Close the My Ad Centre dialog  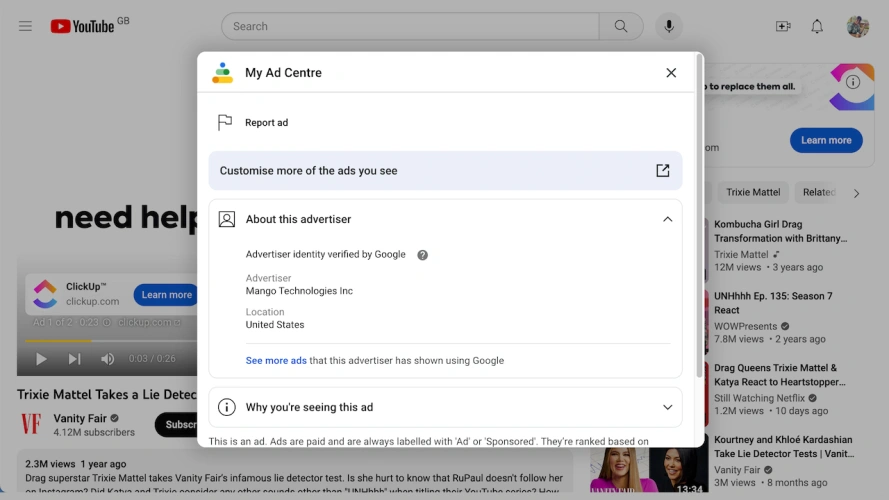671,73
